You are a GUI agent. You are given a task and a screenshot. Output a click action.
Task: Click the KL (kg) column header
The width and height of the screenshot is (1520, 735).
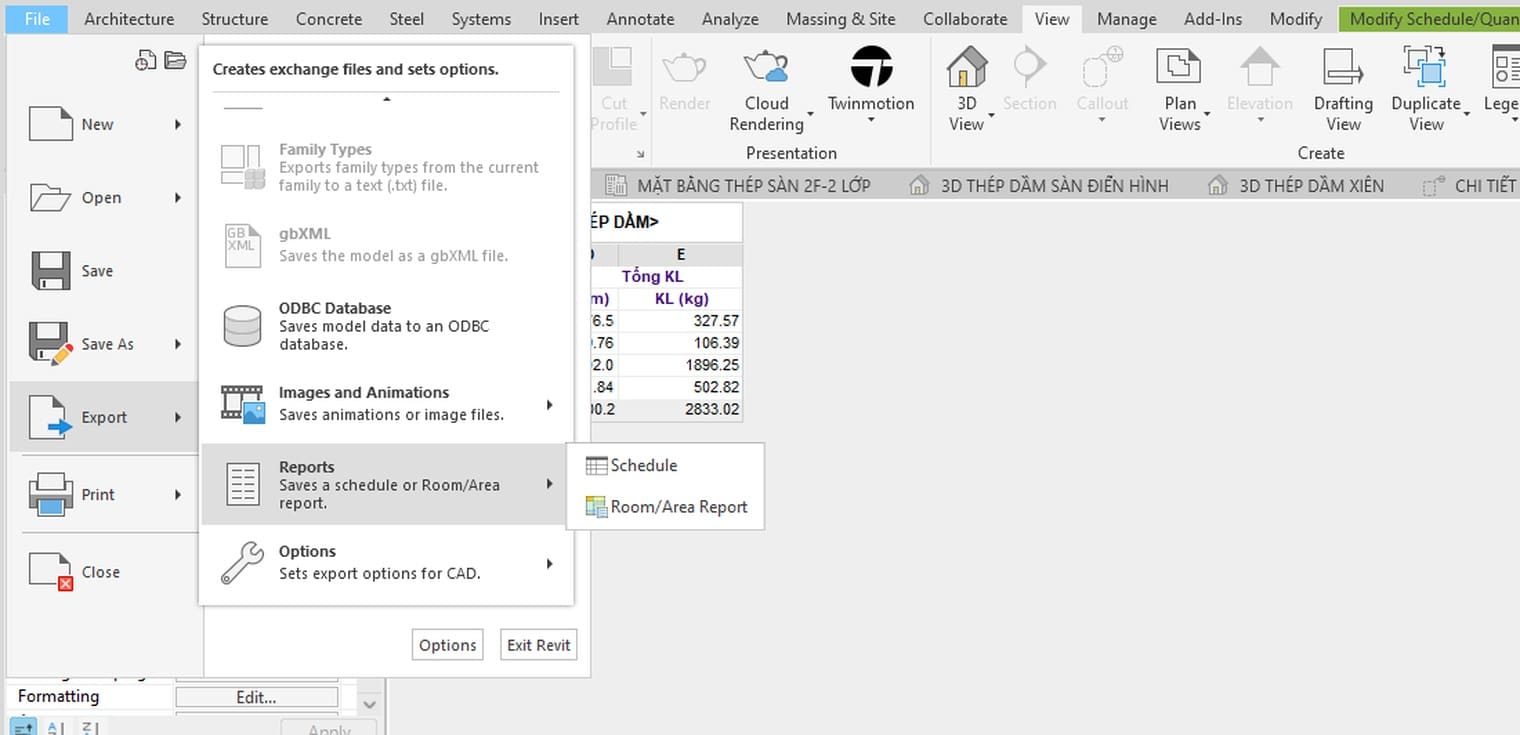681,298
